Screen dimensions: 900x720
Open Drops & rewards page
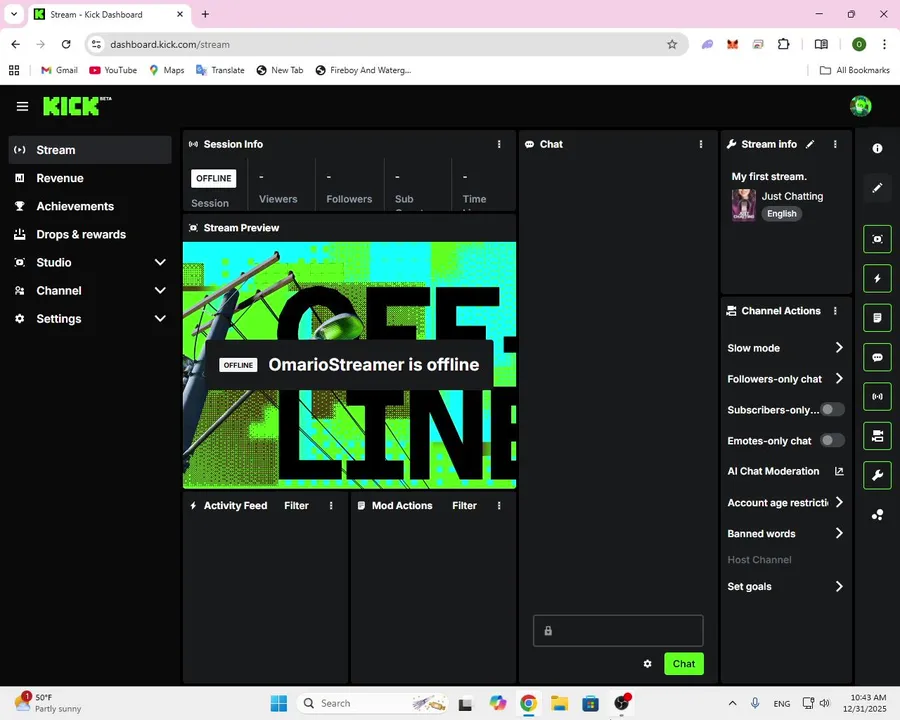click(x=90, y=234)
